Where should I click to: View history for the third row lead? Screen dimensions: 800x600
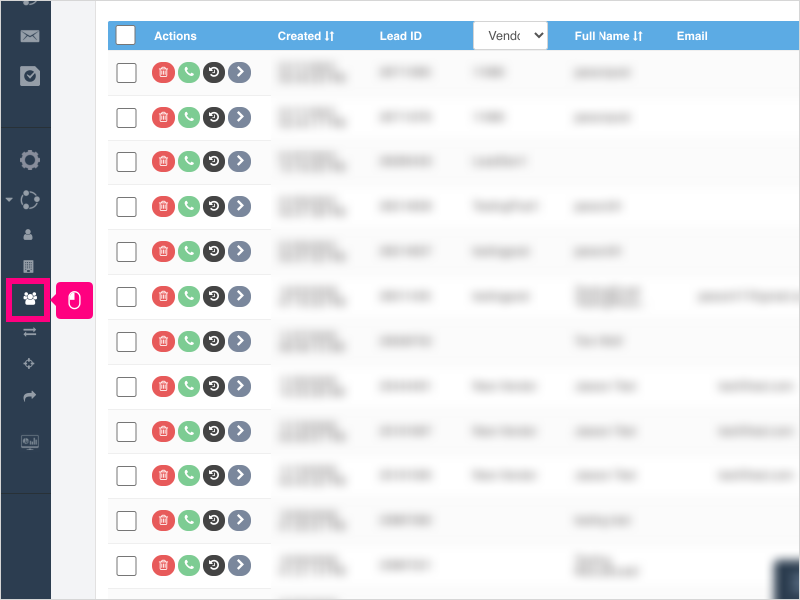coord(214,162)
